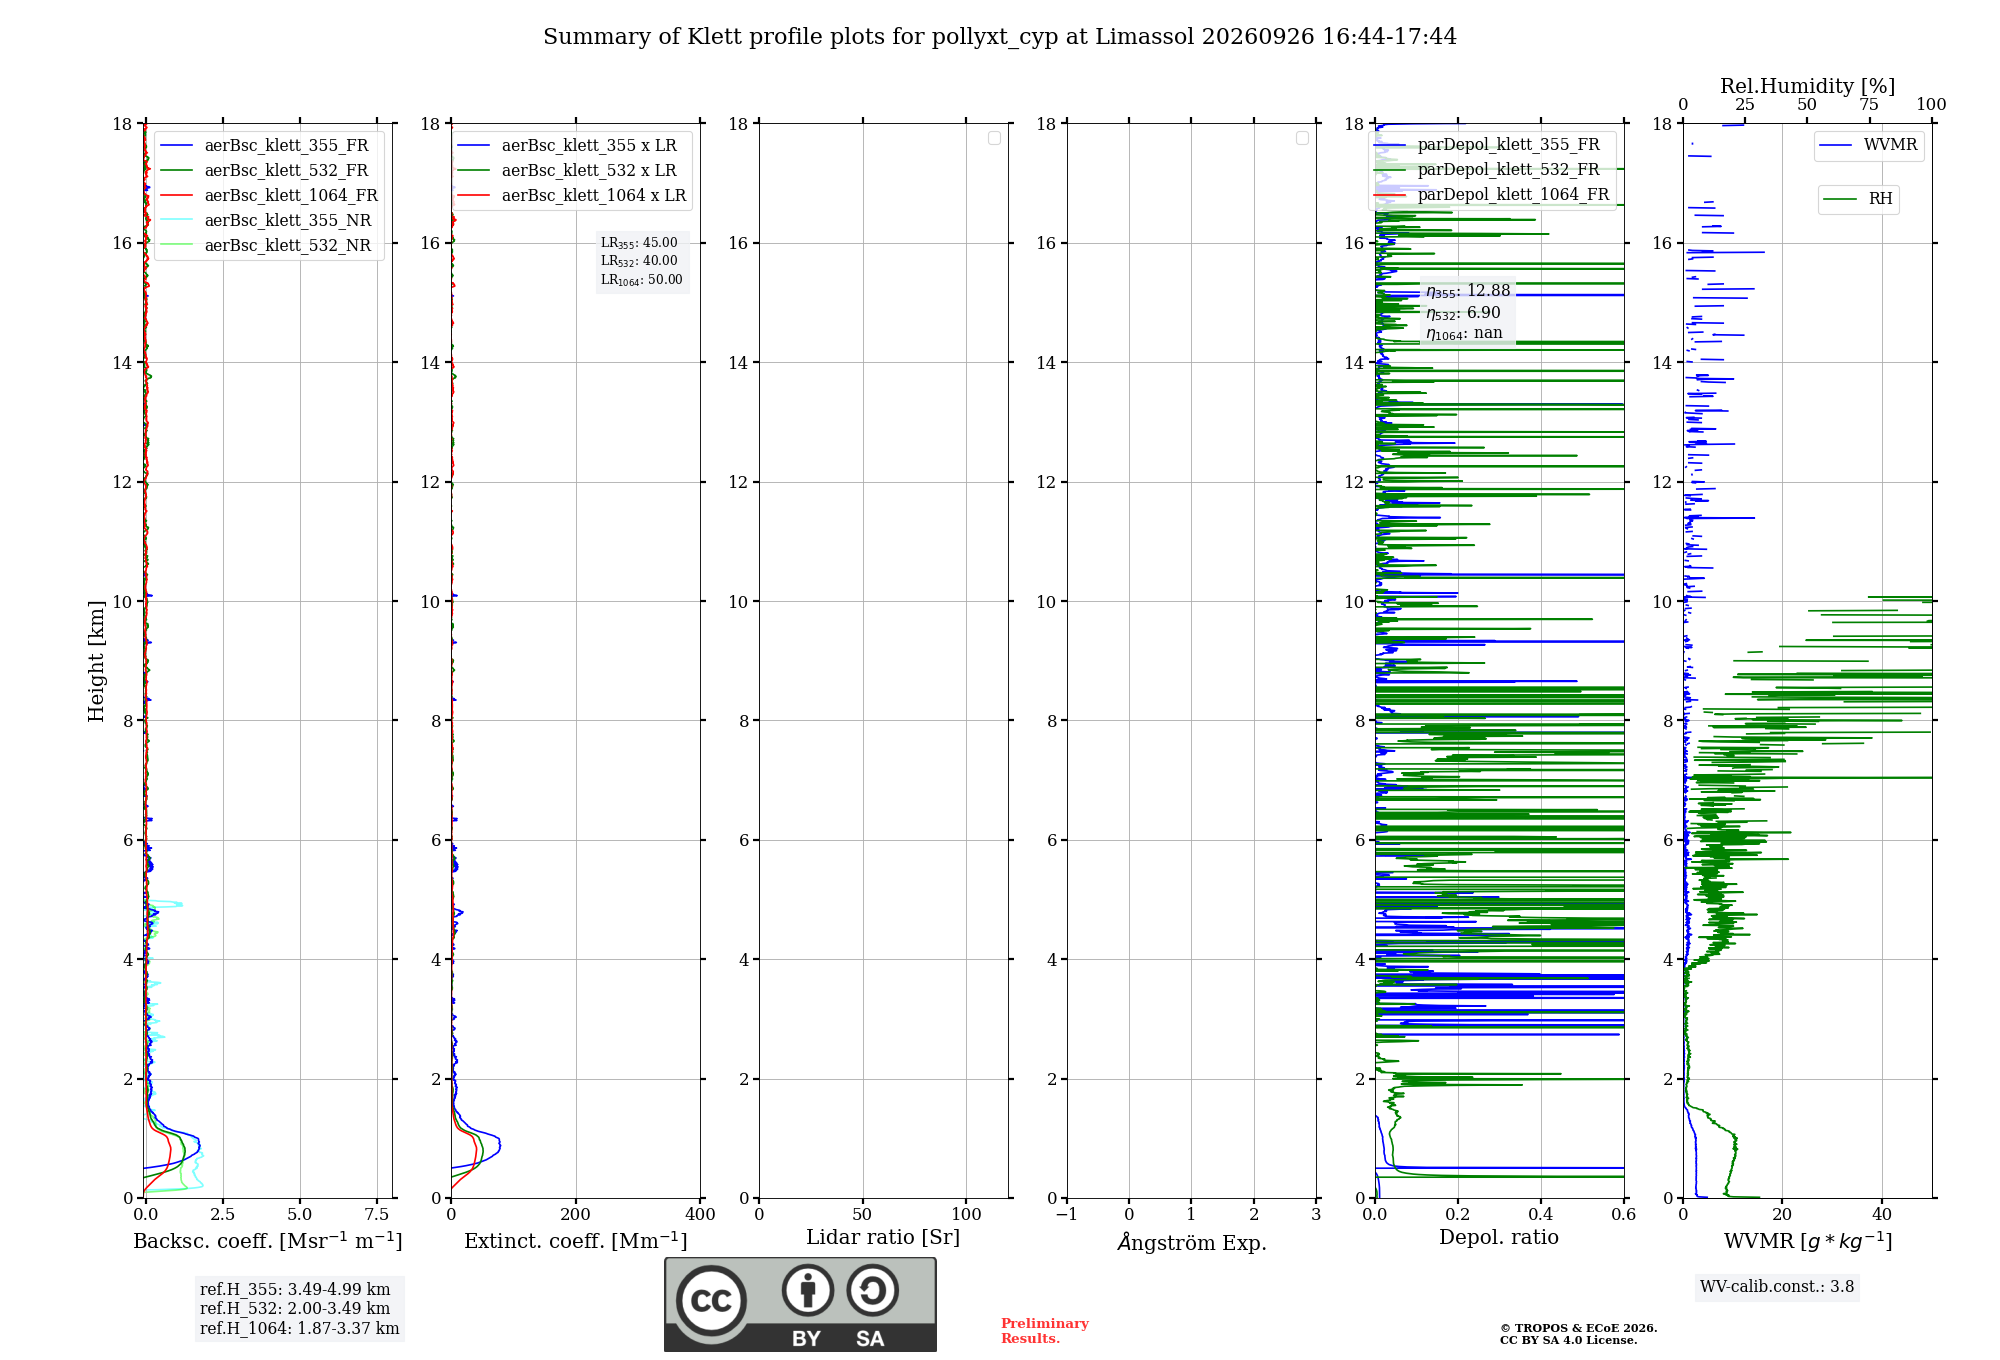Click the LR355: 45.00 annotation box
Image resolution: width=2000 pixels, height=1360 pixels.
642,261
